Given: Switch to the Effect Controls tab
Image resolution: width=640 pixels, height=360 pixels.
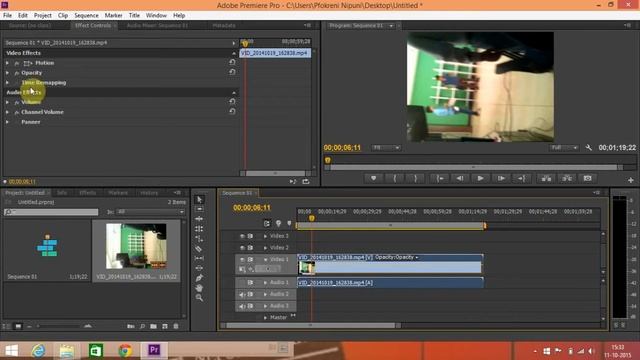Looking at the screenshot, I should click(x=93, y=25).
